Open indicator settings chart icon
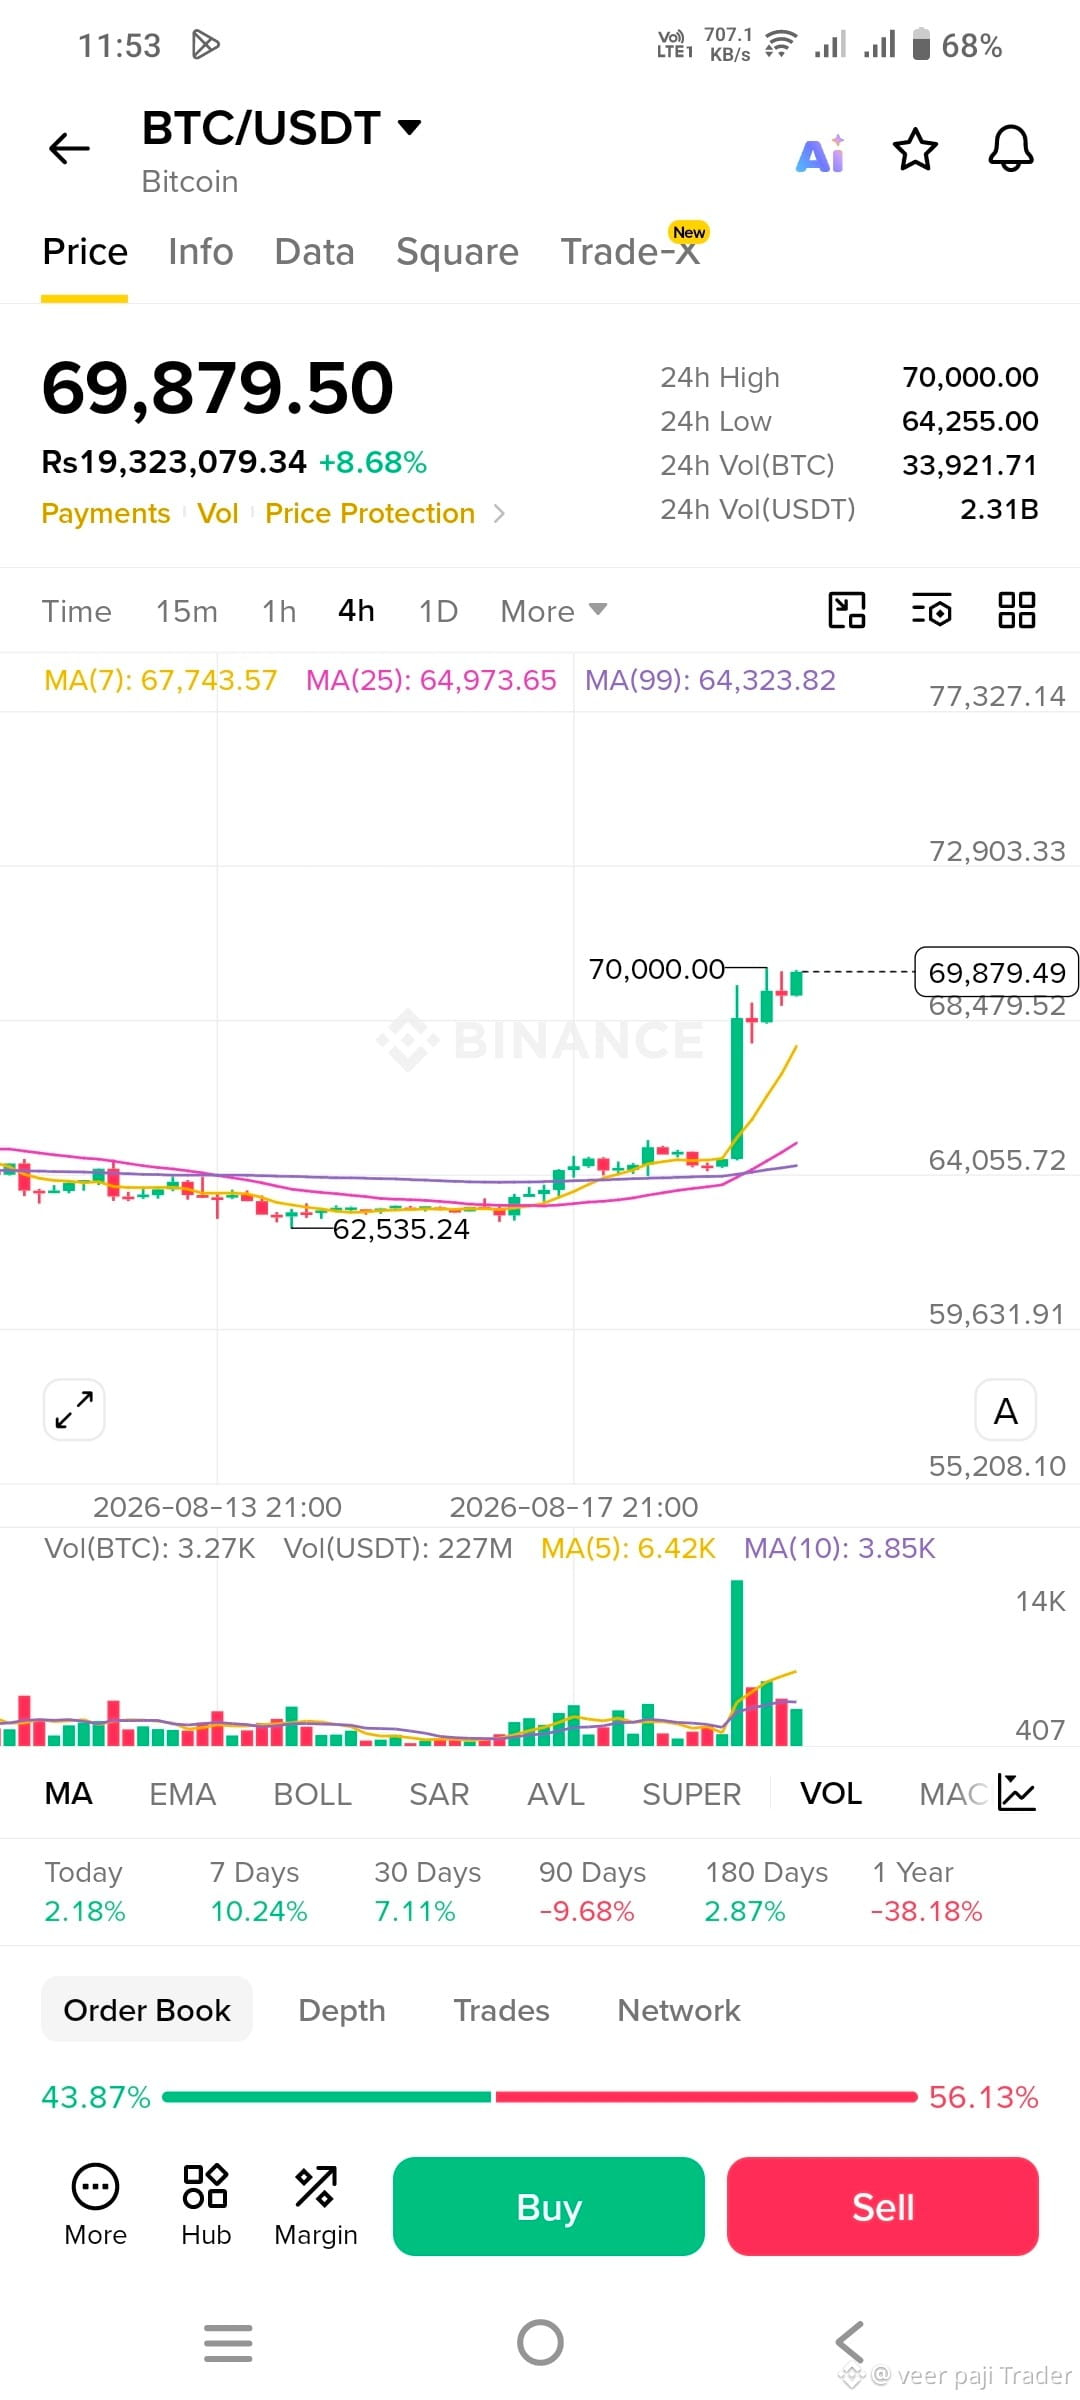The image size is (1080, 2400). (1016, 1793)
